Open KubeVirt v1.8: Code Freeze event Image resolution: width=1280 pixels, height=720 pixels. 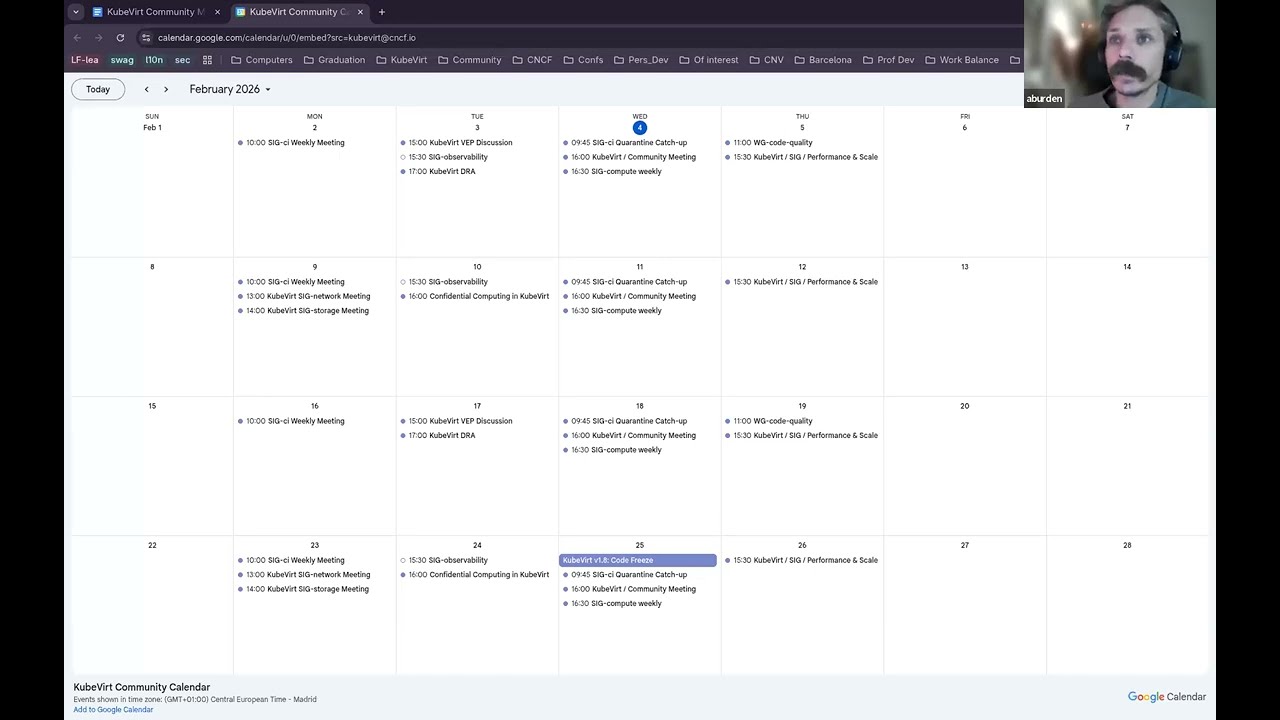click(638, 560)
